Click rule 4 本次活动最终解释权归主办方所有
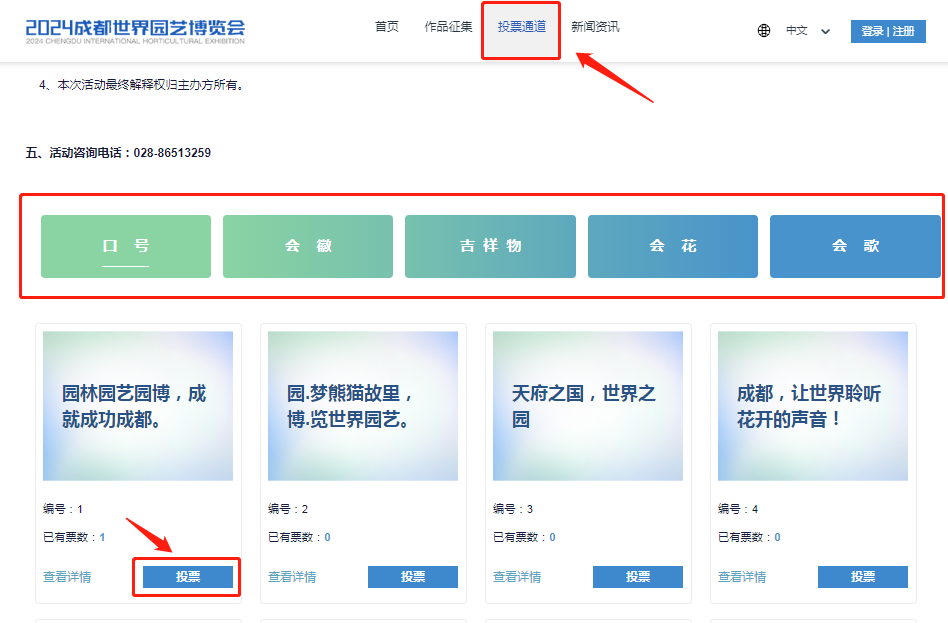Image resolution: width=948 pixels, height=623 pixels. [x=142, y=85]
